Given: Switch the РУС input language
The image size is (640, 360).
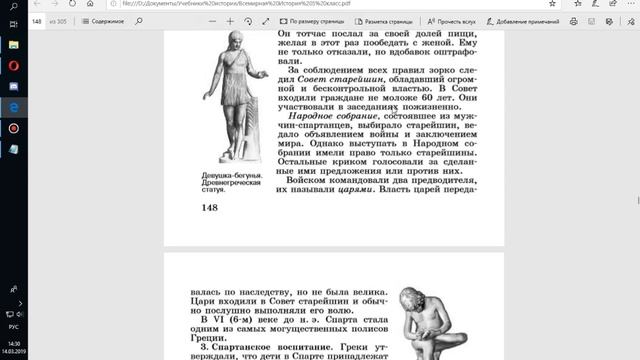Looking at the screenshot, I should tap(13, 327).
